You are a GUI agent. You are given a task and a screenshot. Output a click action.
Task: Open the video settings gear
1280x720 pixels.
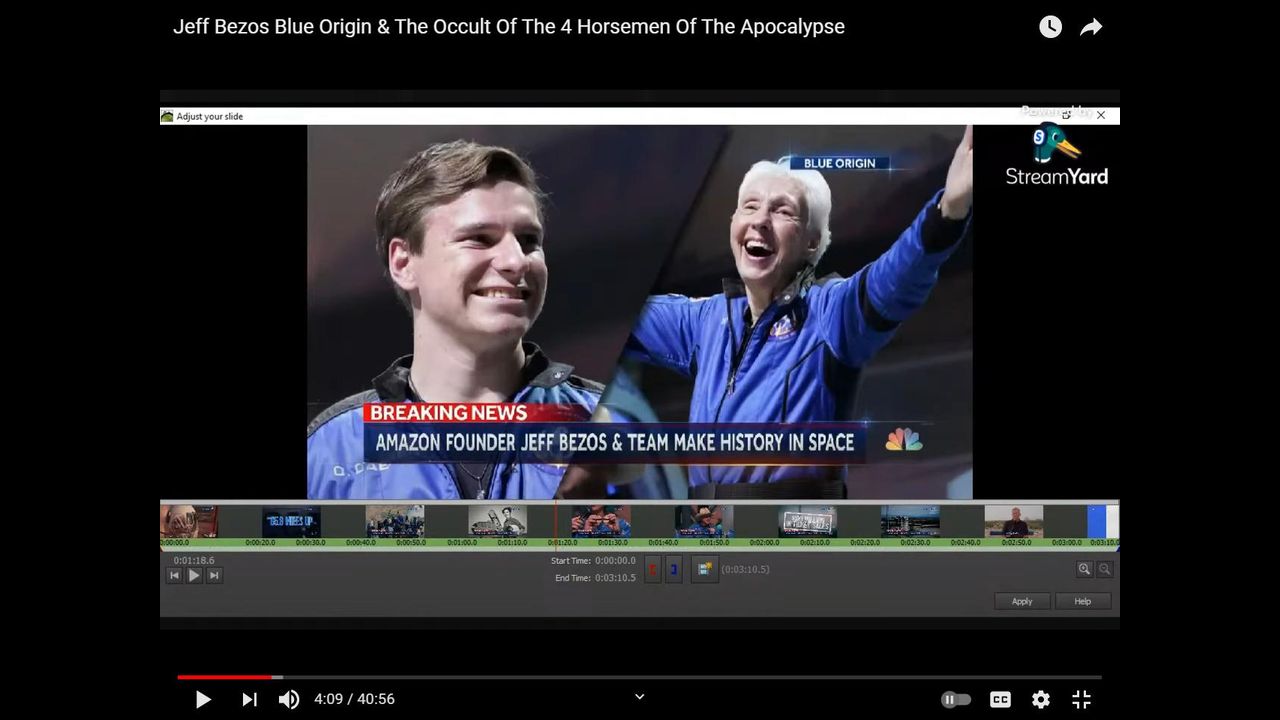1041,699
